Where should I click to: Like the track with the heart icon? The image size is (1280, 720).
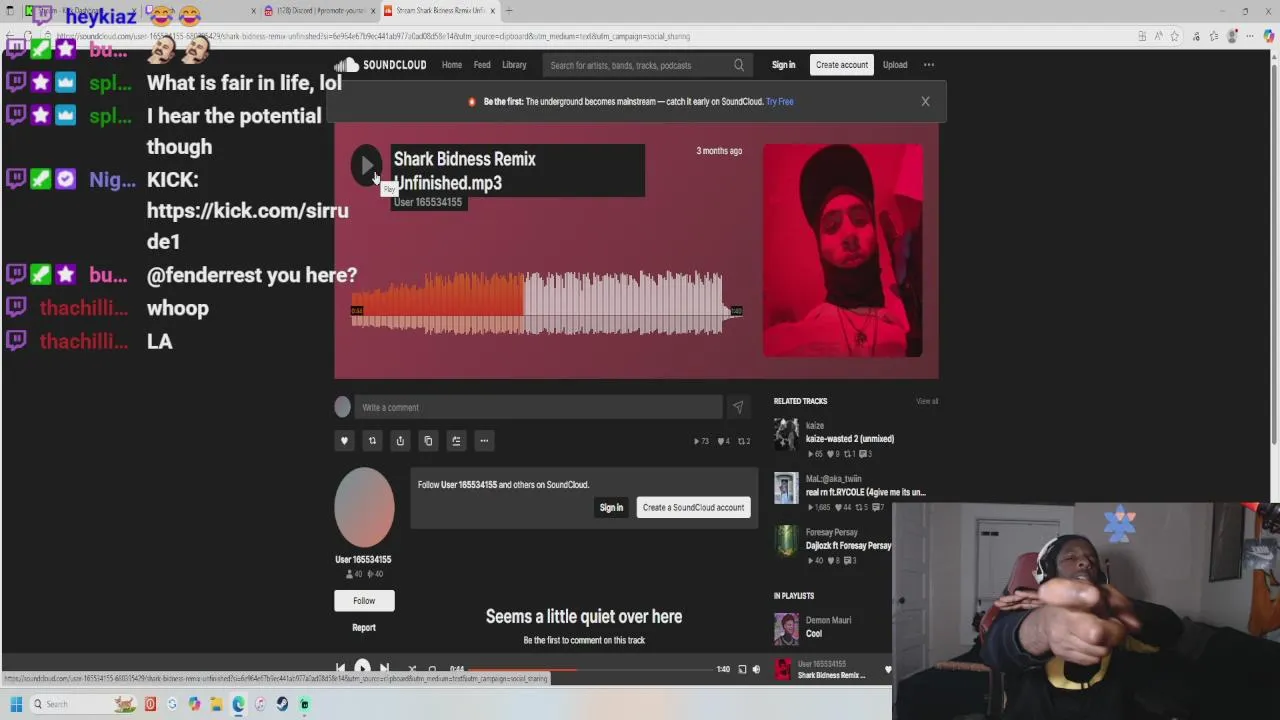point(344,441)
